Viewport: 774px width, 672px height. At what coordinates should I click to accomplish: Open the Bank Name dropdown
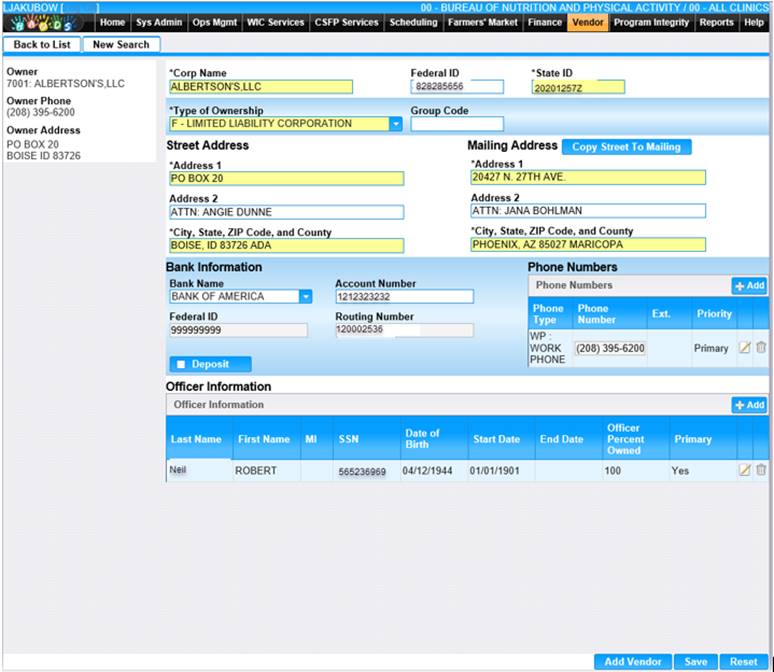pyautogui.click(x=306, y=297)
